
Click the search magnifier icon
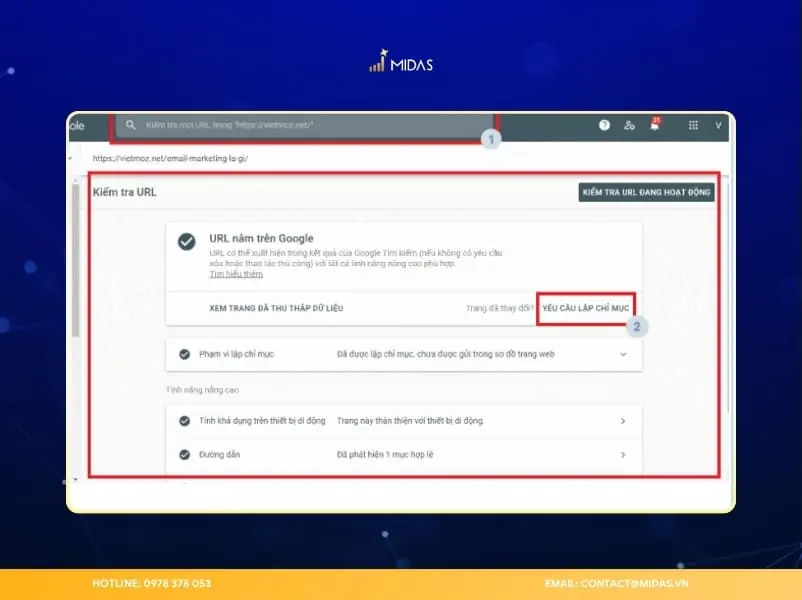(x=130, y=125)
